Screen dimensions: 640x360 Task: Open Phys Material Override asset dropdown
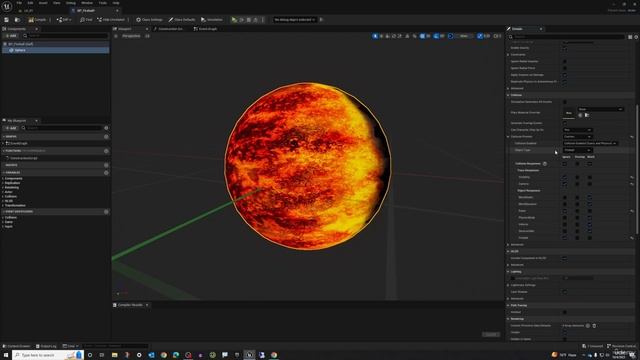(x=600, y=109)
